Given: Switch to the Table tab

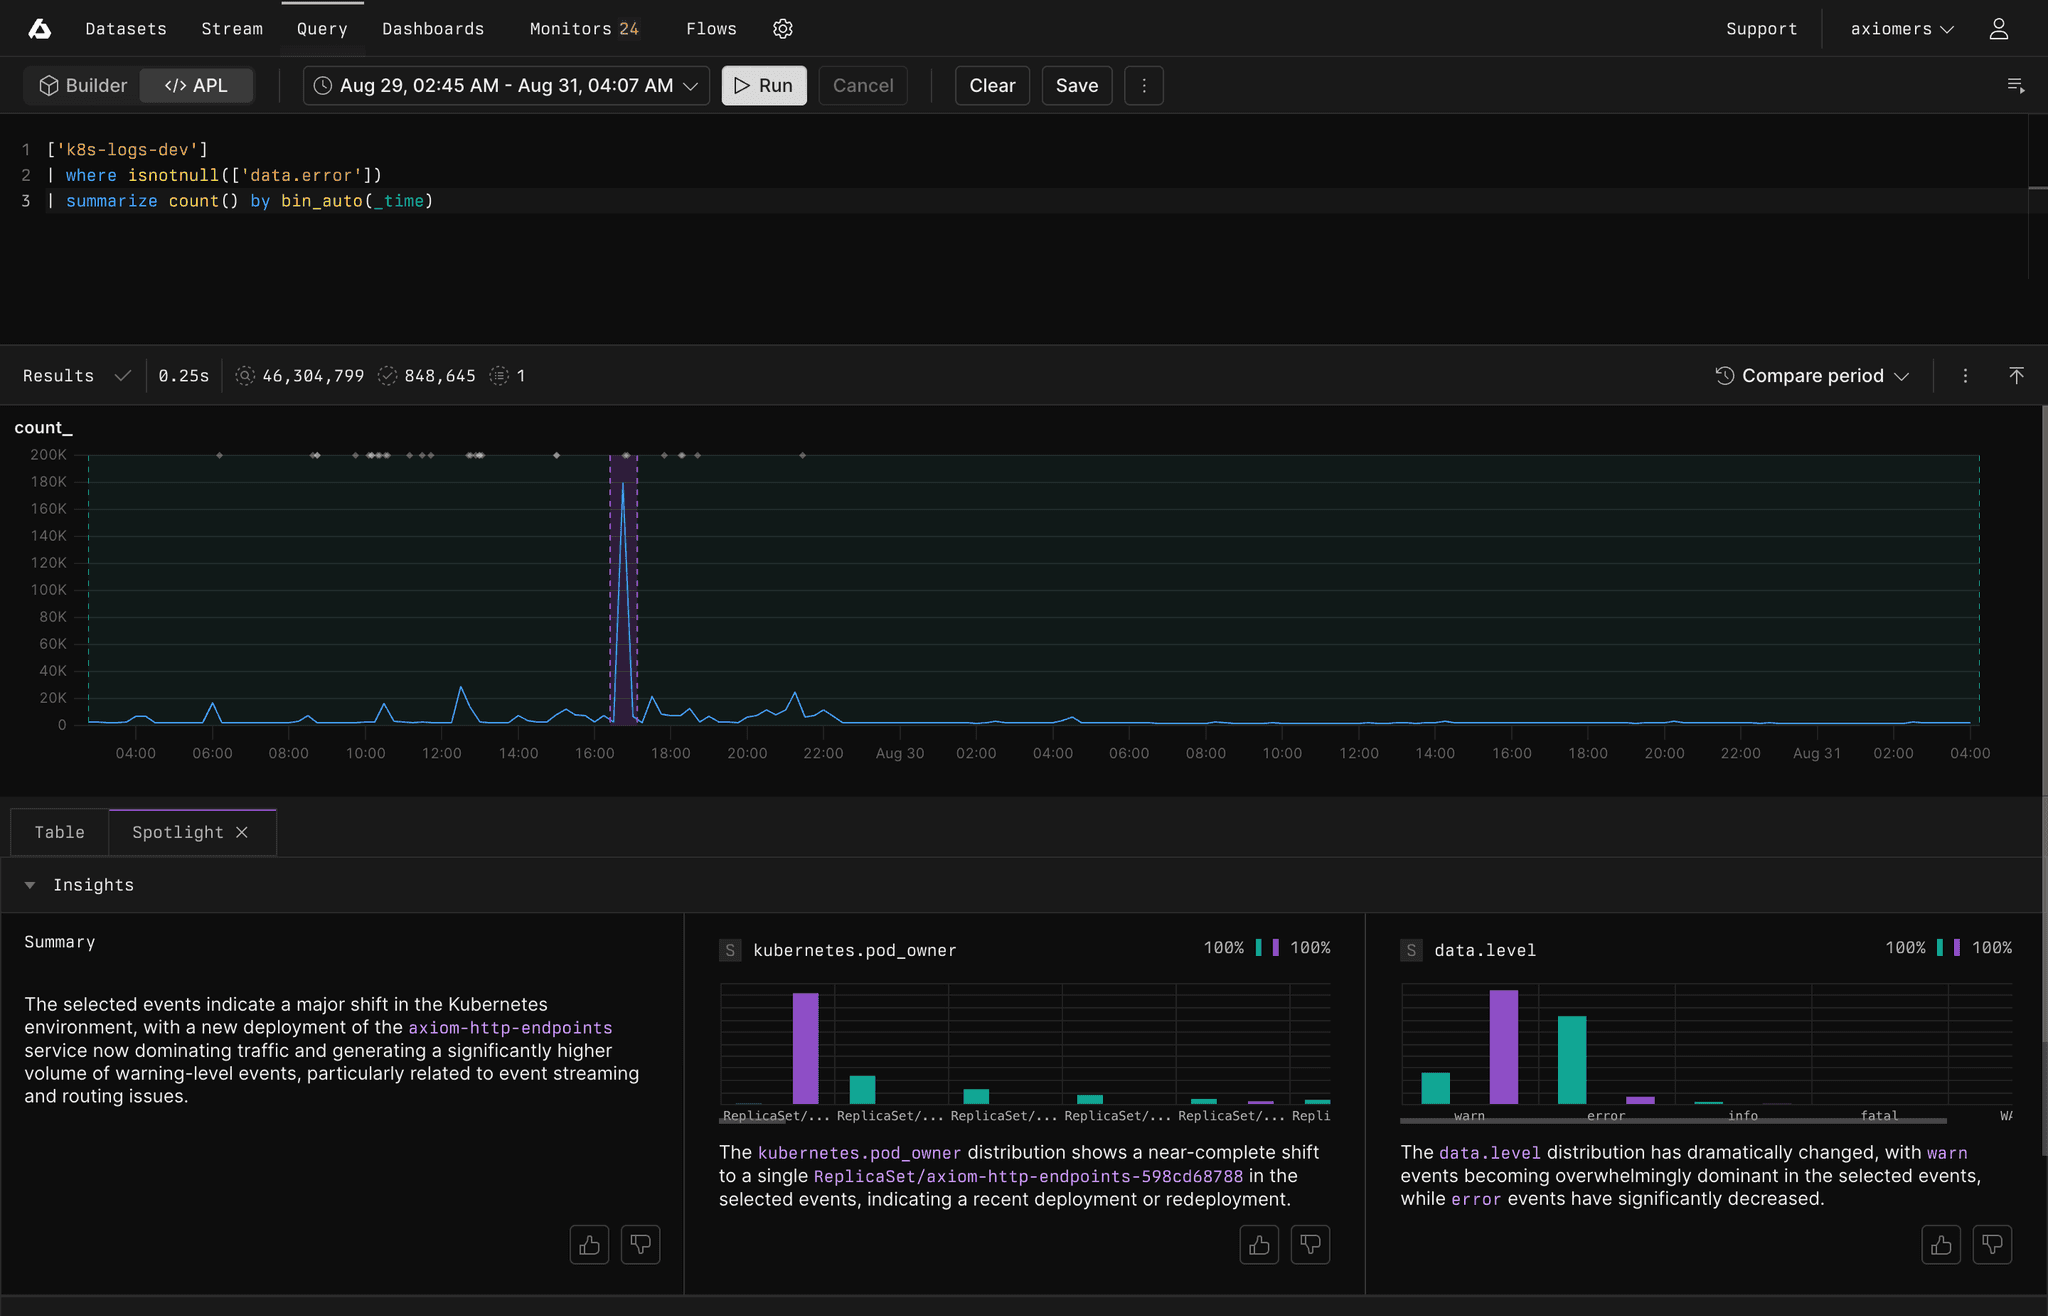Looking at the screenshot, I should click(x=59, y=831).
